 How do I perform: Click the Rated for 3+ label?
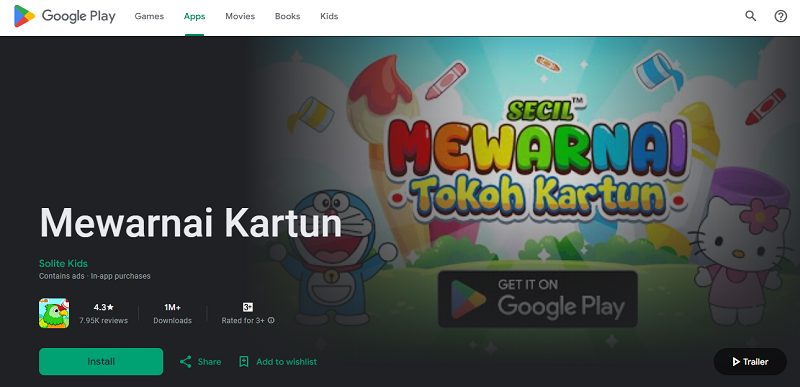pyautogui.click(x=243, y=321)
